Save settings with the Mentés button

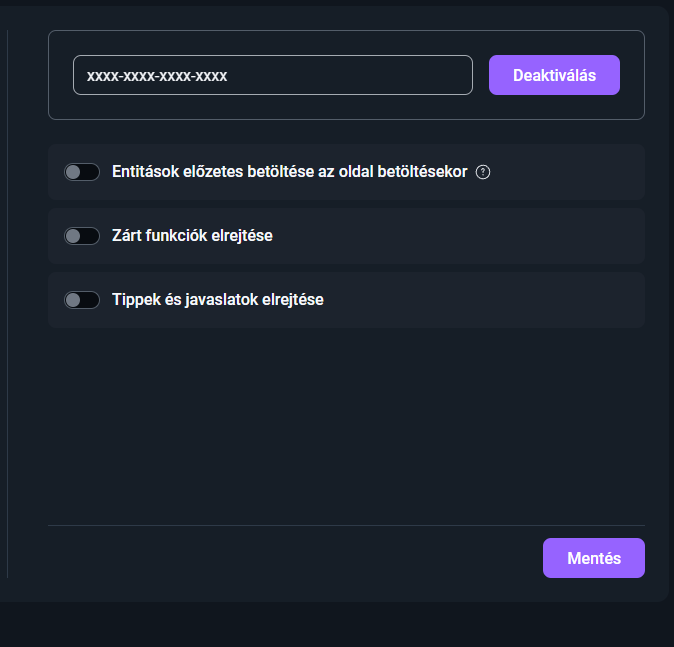coord(593,558)
